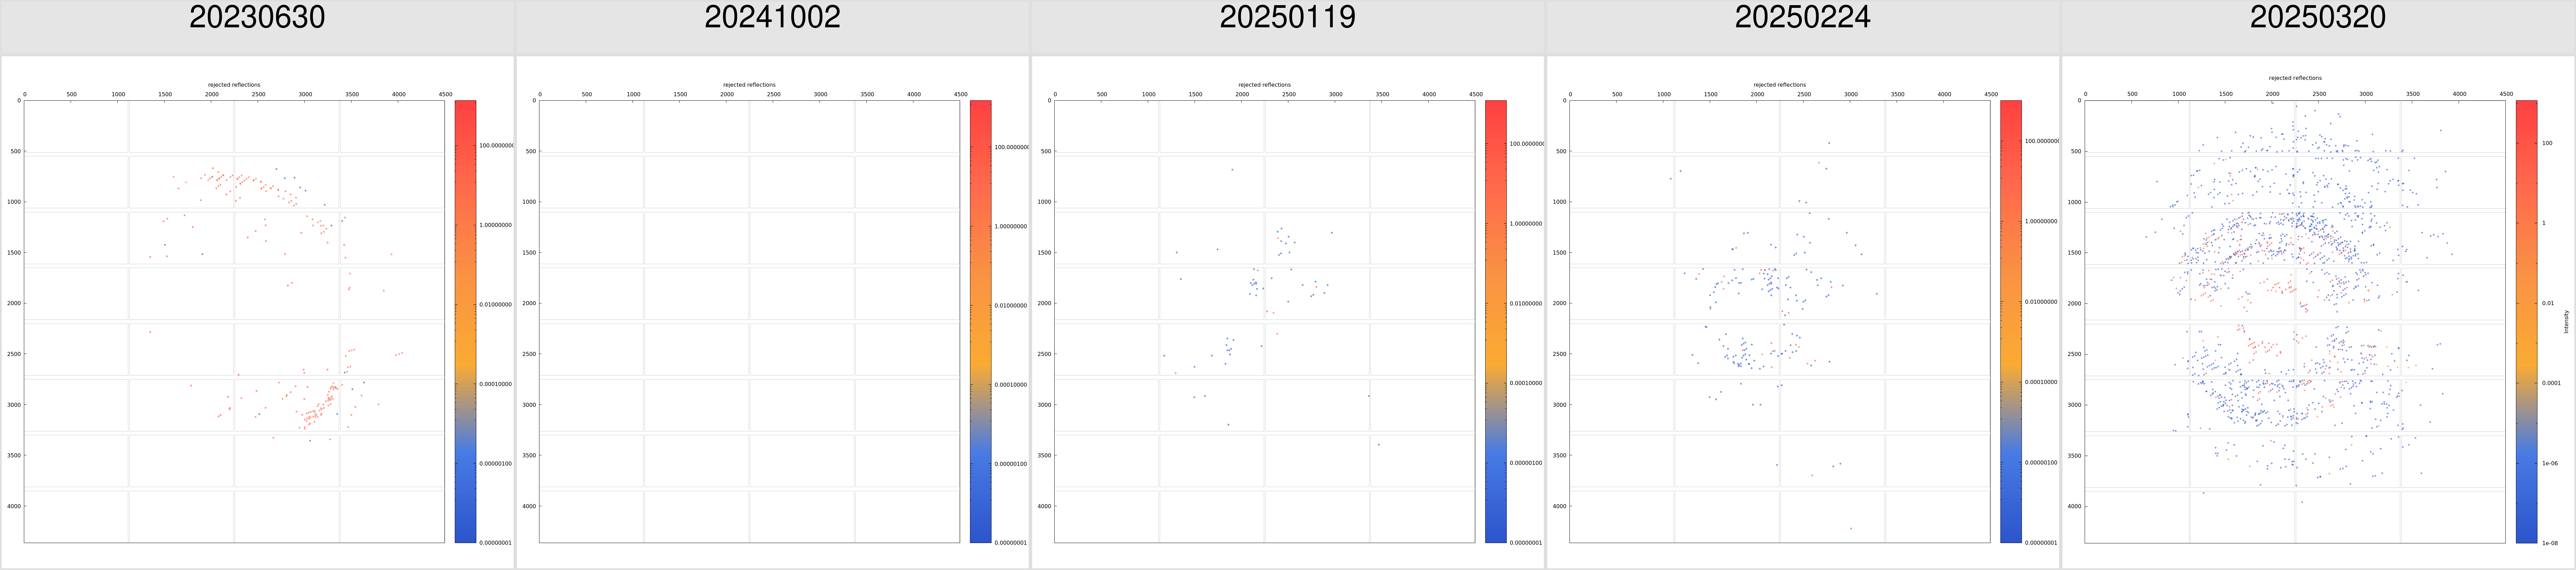Click the 'rejected reflections' title of the 20230630 plot
Image resolution: width=2576 pixels, height=570 pixels.
pos(234,85)
